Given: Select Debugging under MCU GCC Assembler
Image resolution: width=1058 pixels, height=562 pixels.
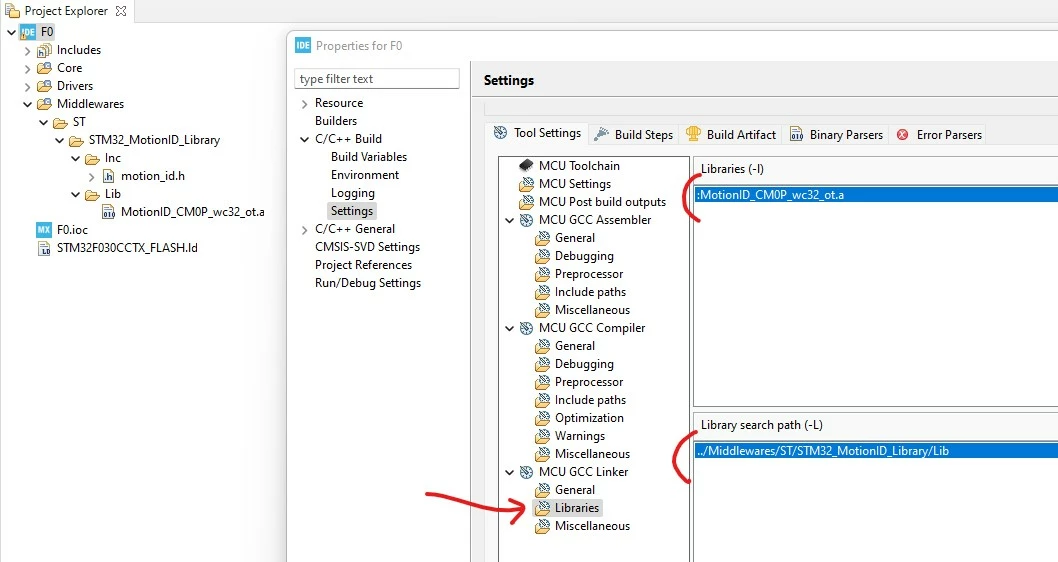Looking at the screenshot, I should coord(584,256).
